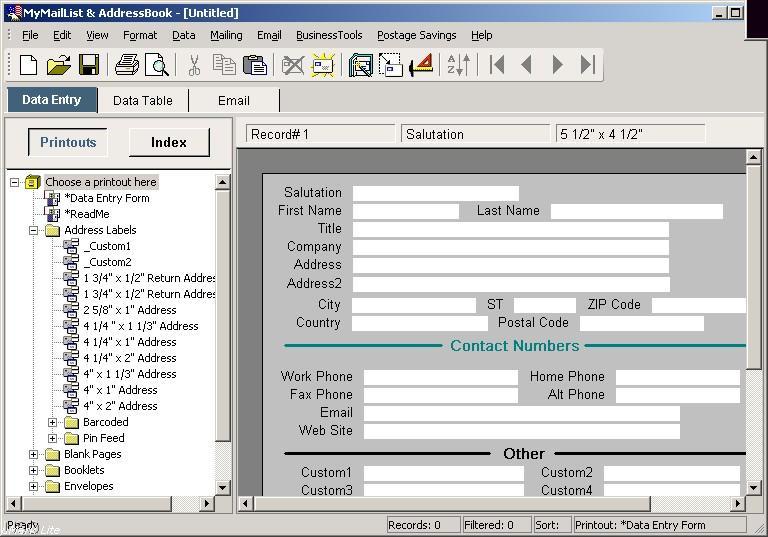Select the Data Entry tab

52,100
